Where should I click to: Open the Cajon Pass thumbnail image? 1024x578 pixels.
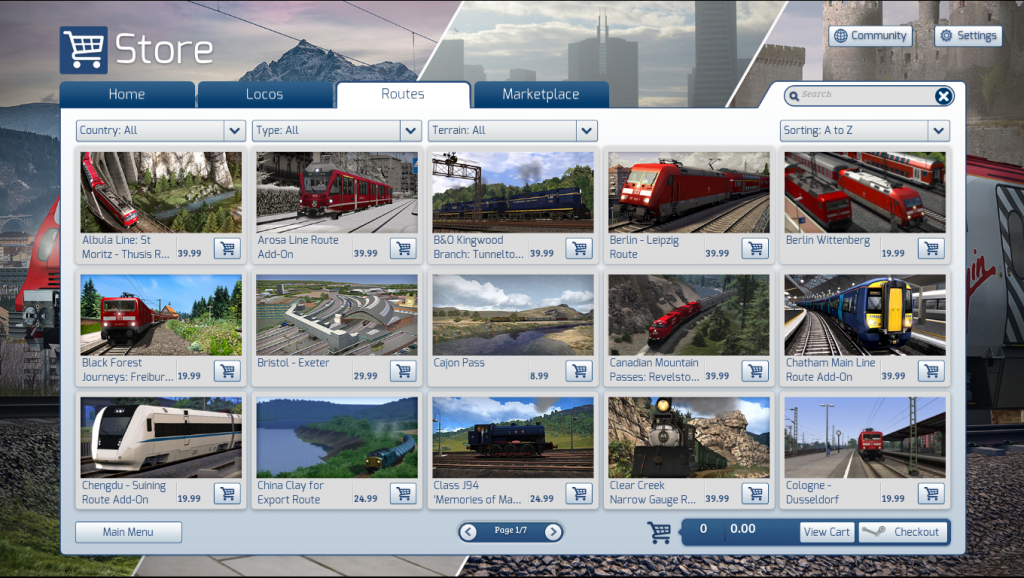coord(512,314)
